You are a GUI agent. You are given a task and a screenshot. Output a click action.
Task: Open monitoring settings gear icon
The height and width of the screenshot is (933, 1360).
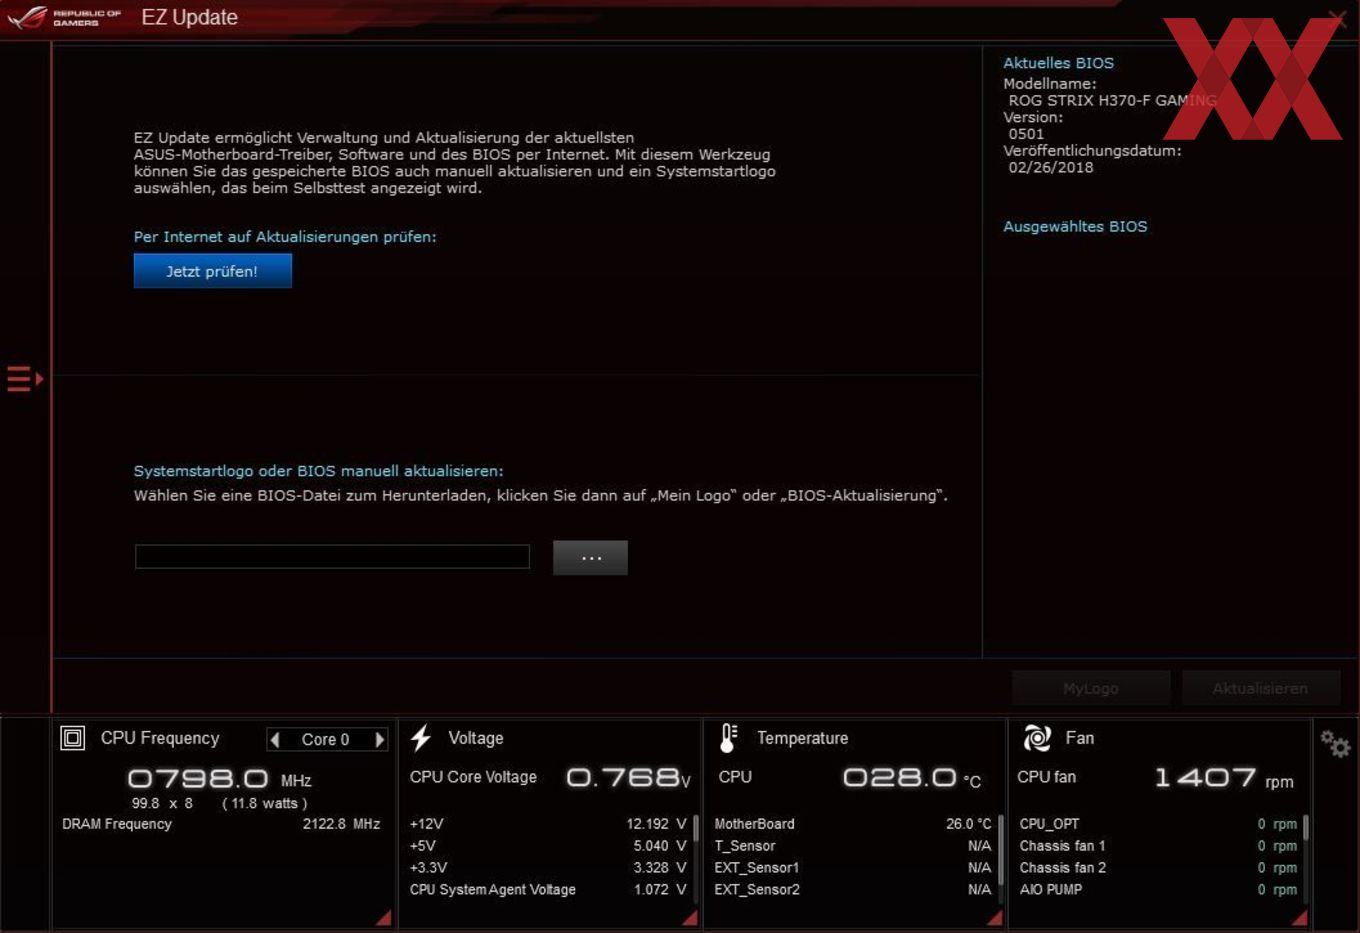point(1335,743)
